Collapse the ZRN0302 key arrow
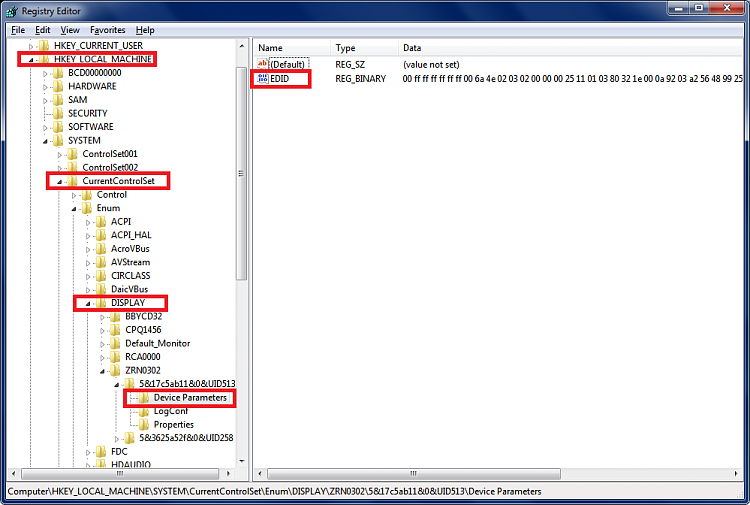This screenshot has height=505, width=750. coord(102,371)
